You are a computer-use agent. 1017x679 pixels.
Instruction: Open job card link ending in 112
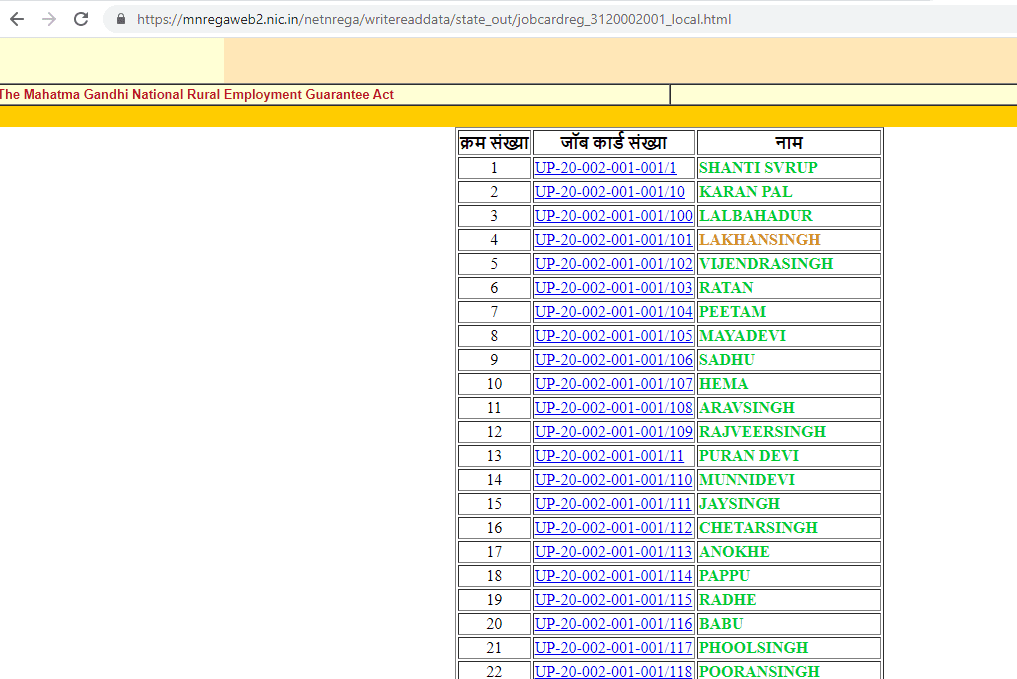point(613,528)
